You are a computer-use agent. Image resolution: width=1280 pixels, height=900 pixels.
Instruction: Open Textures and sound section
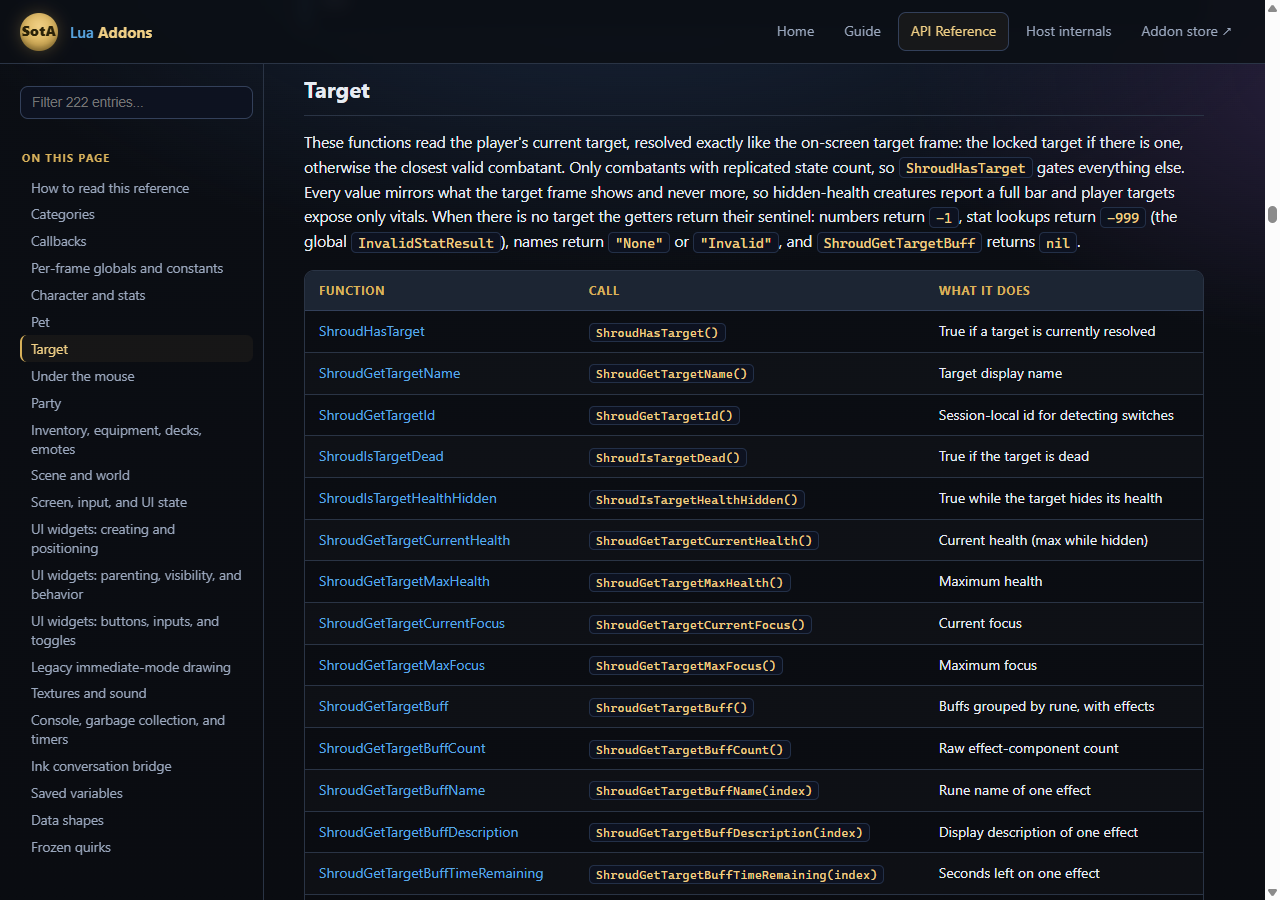pyautogui.click(x=89, y=693)
